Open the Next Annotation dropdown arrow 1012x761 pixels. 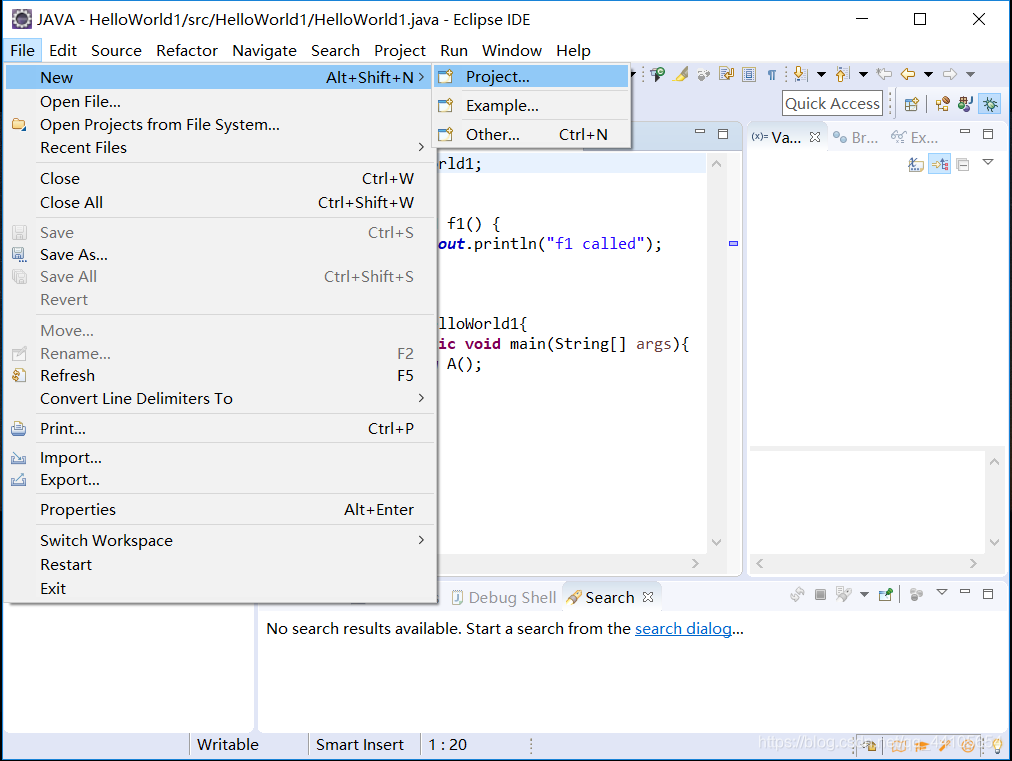click(821, 75)
